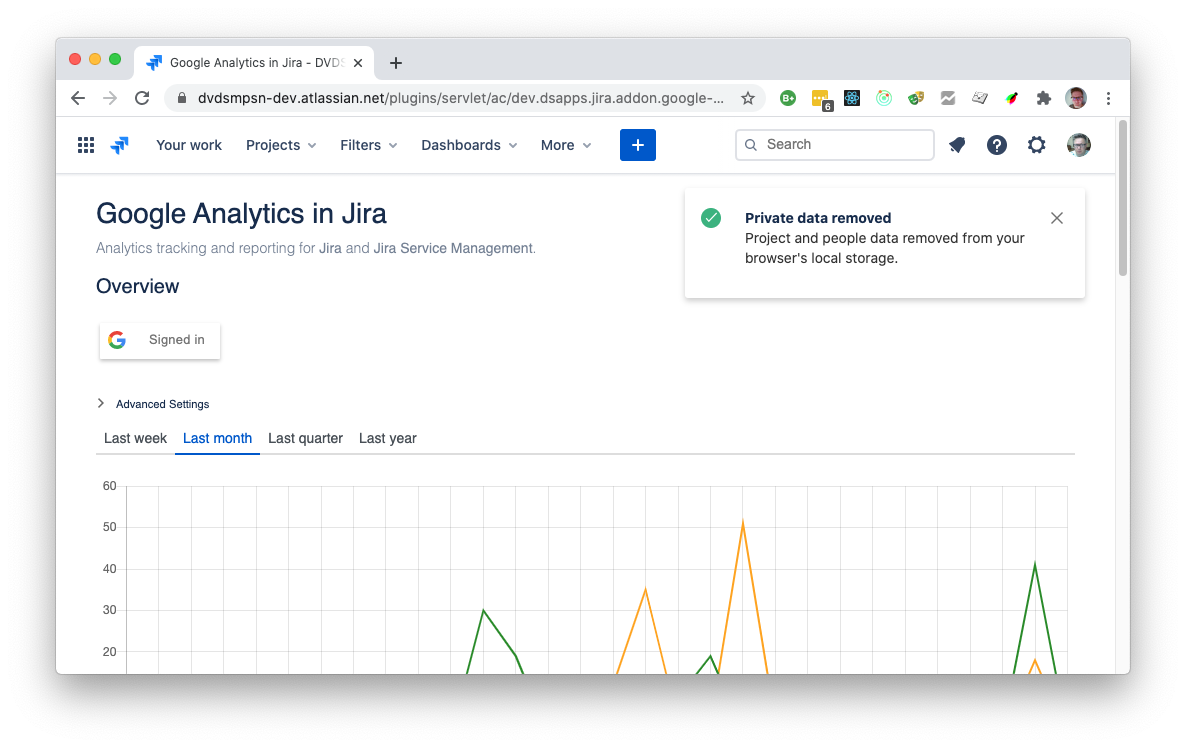This screenshot has width=1186, height=748.
Task: Switch to the Last week tab
Action: (135, 438)
